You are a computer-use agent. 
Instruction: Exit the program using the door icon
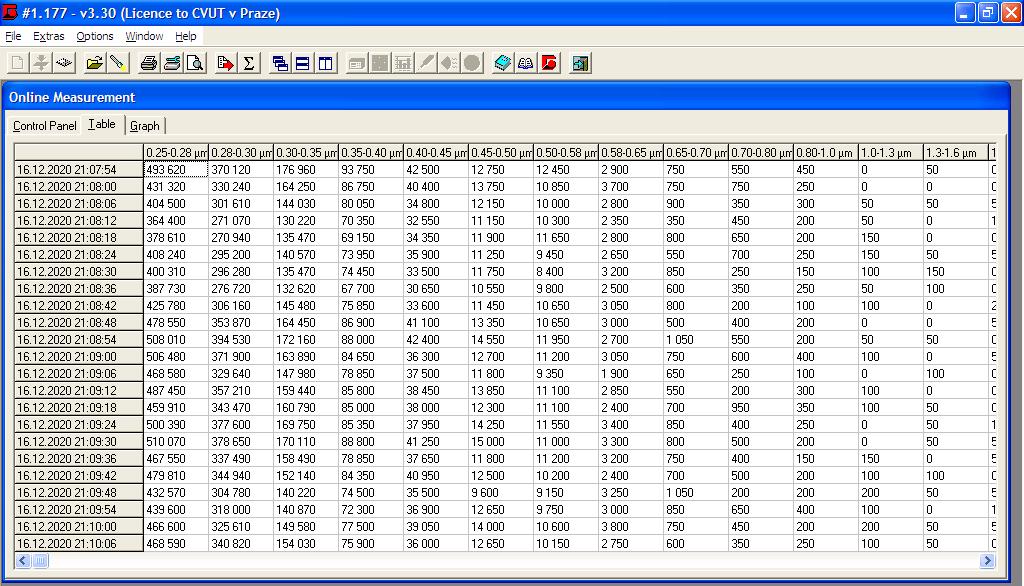point(580,63)
